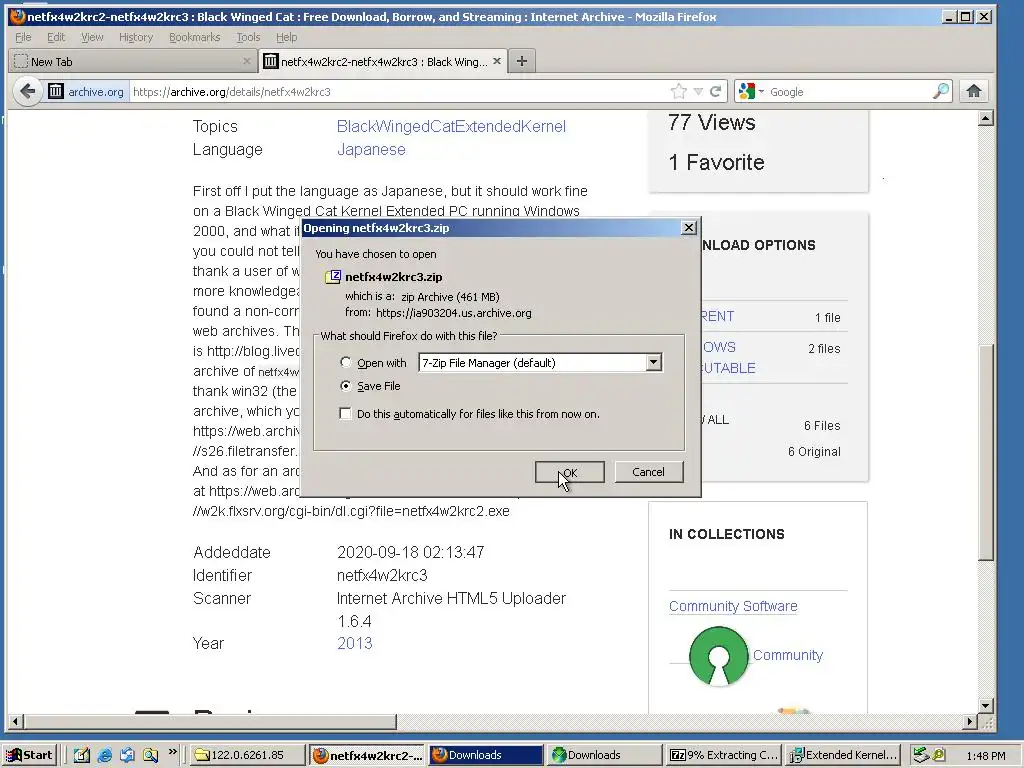Click the horizontal scrollbar thumb
This screenshot has width=1024, height=768.
(210, 722)
